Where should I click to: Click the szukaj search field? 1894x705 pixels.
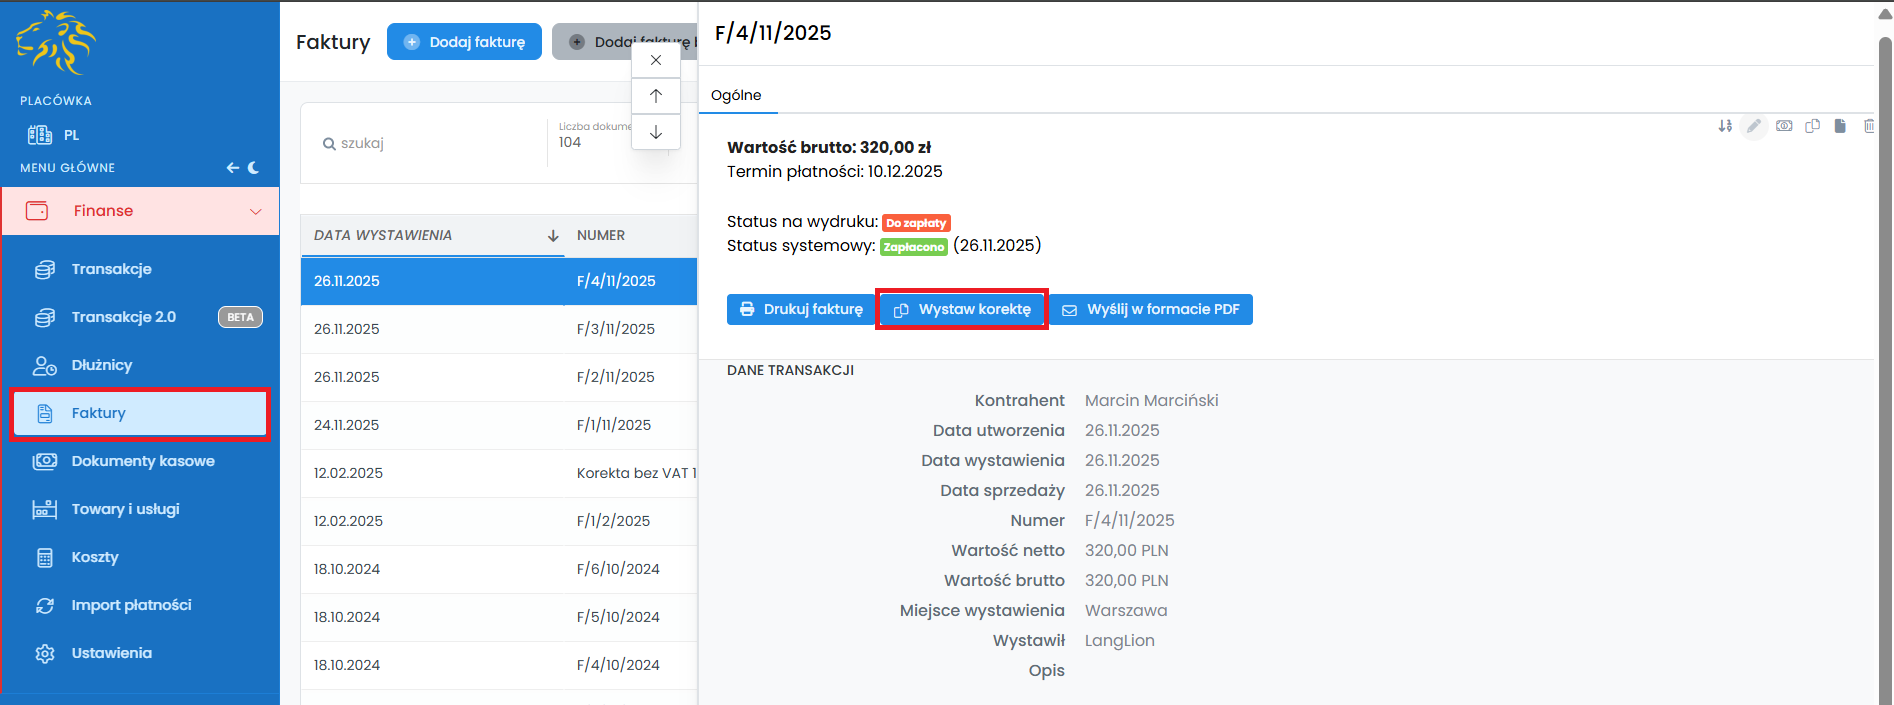(x=430, y=143)
